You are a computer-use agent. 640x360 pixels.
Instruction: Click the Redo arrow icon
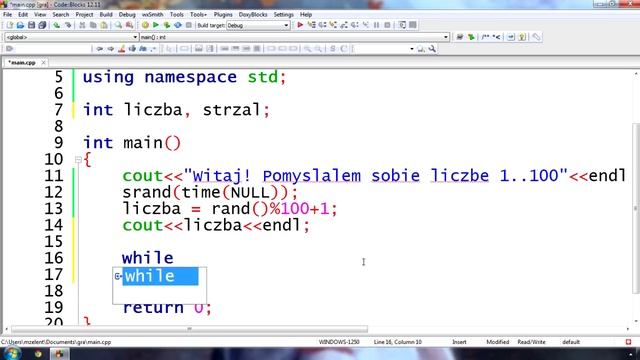pyautogui.click(x=68, y=25)
